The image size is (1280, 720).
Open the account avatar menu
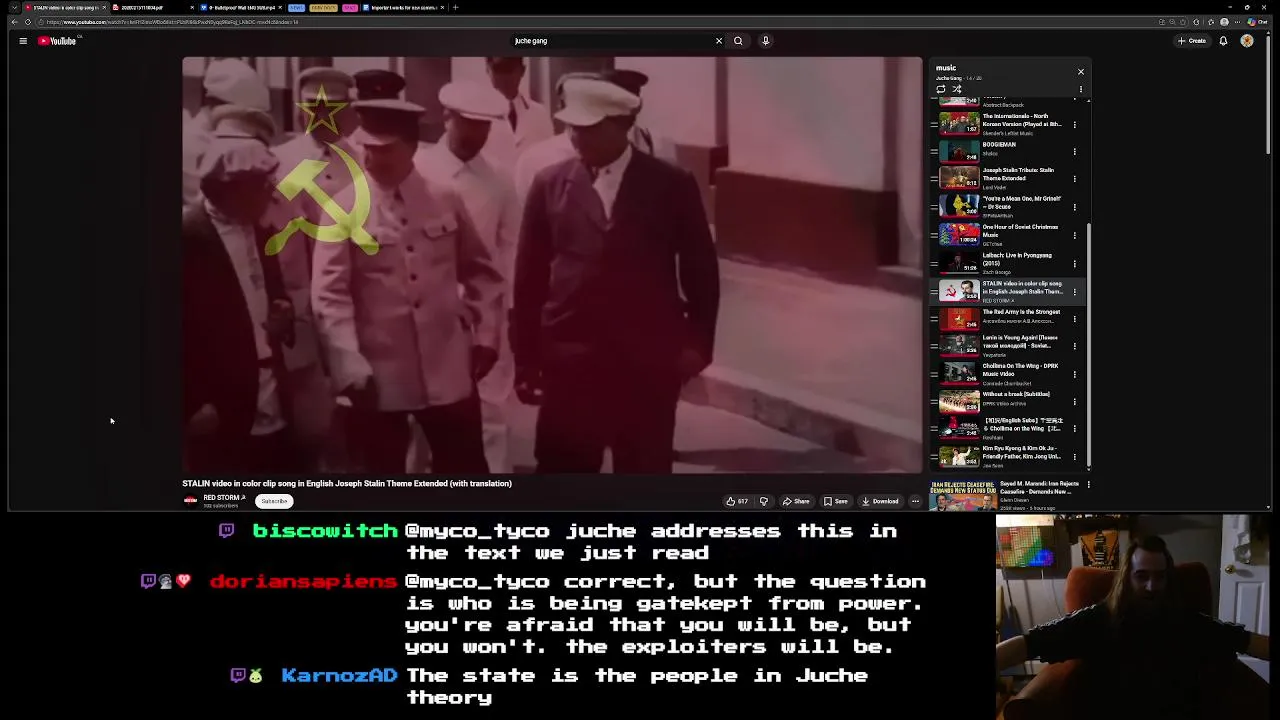click(1247, 41)
